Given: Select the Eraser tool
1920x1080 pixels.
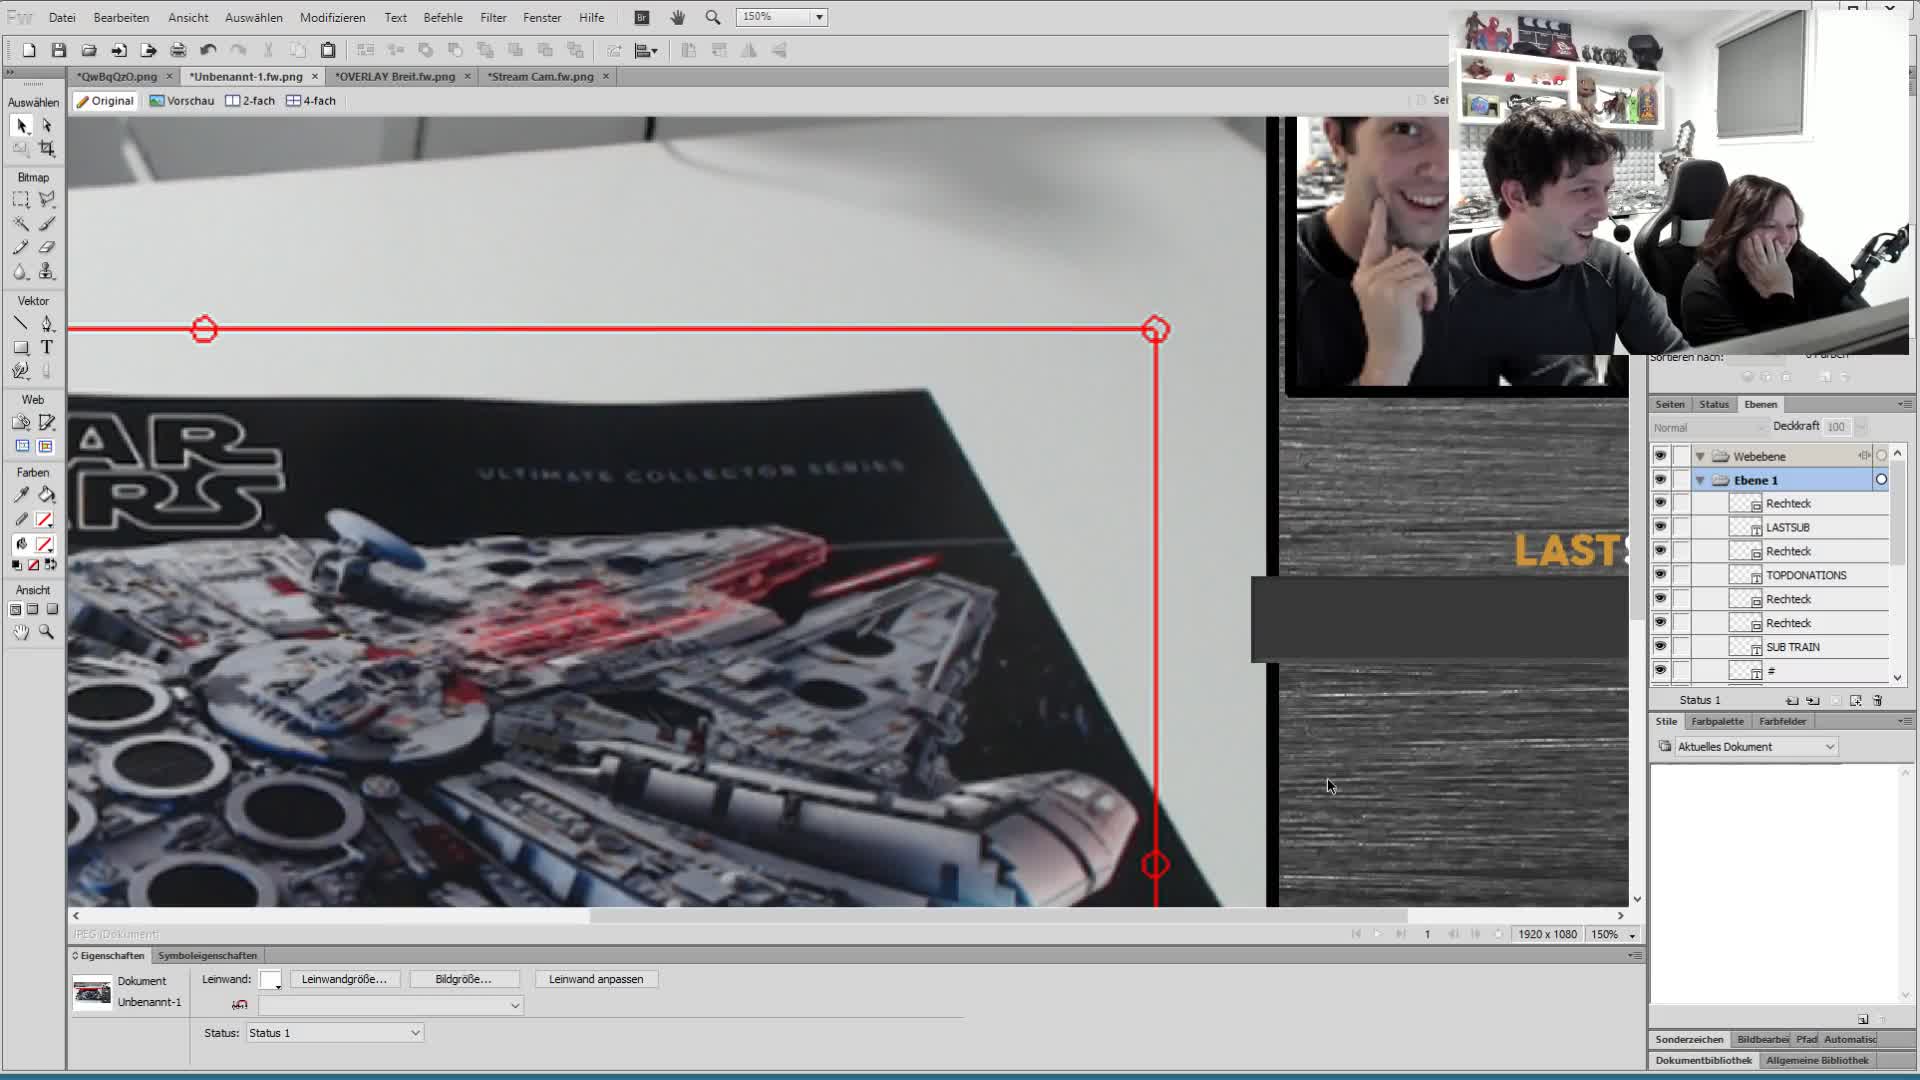Looking at the screenshot, I should [x=46, y=248].
